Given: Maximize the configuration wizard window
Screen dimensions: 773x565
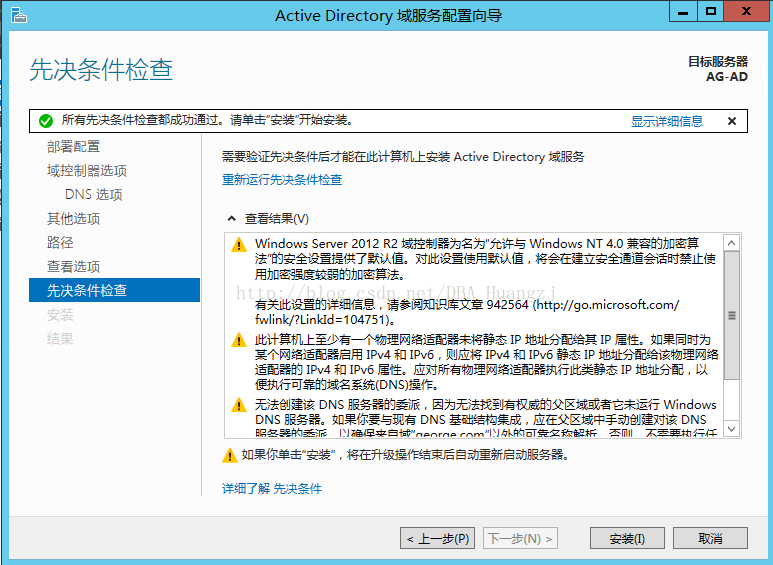Looking at the screenshot, I should [710, 12].
